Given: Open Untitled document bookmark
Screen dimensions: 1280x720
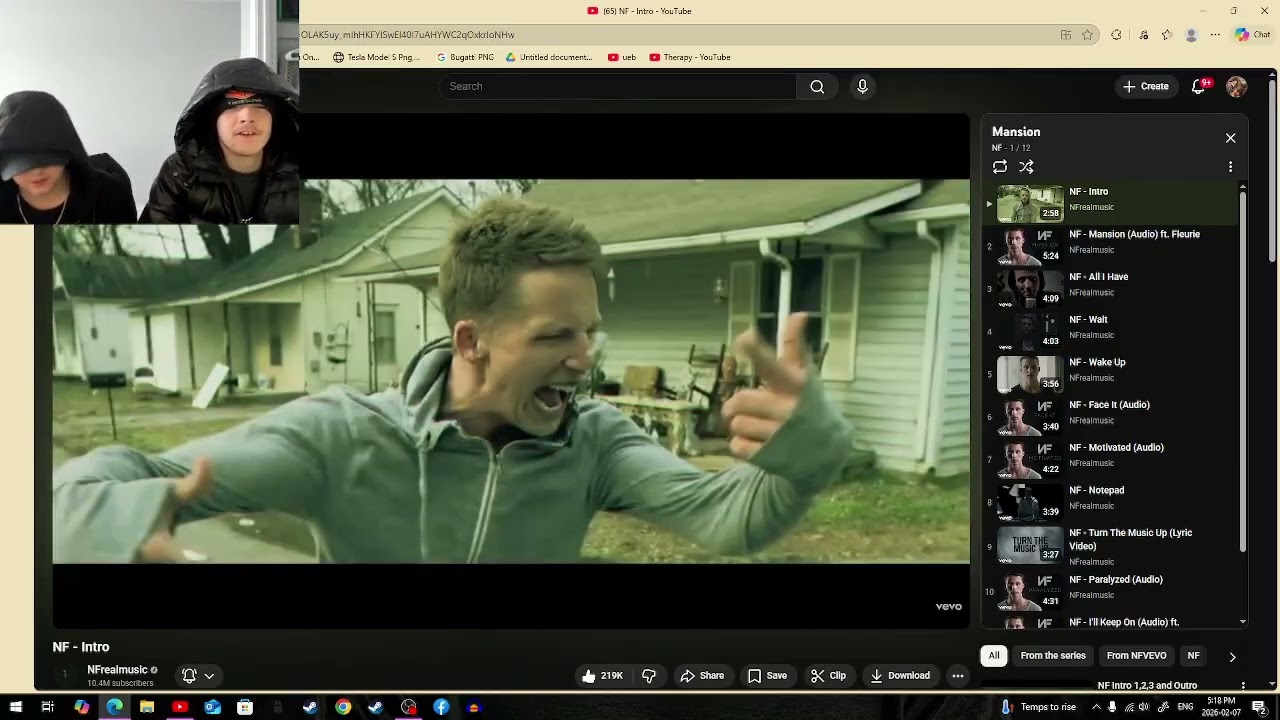Looking at the screenshot, I should [549, 58].
